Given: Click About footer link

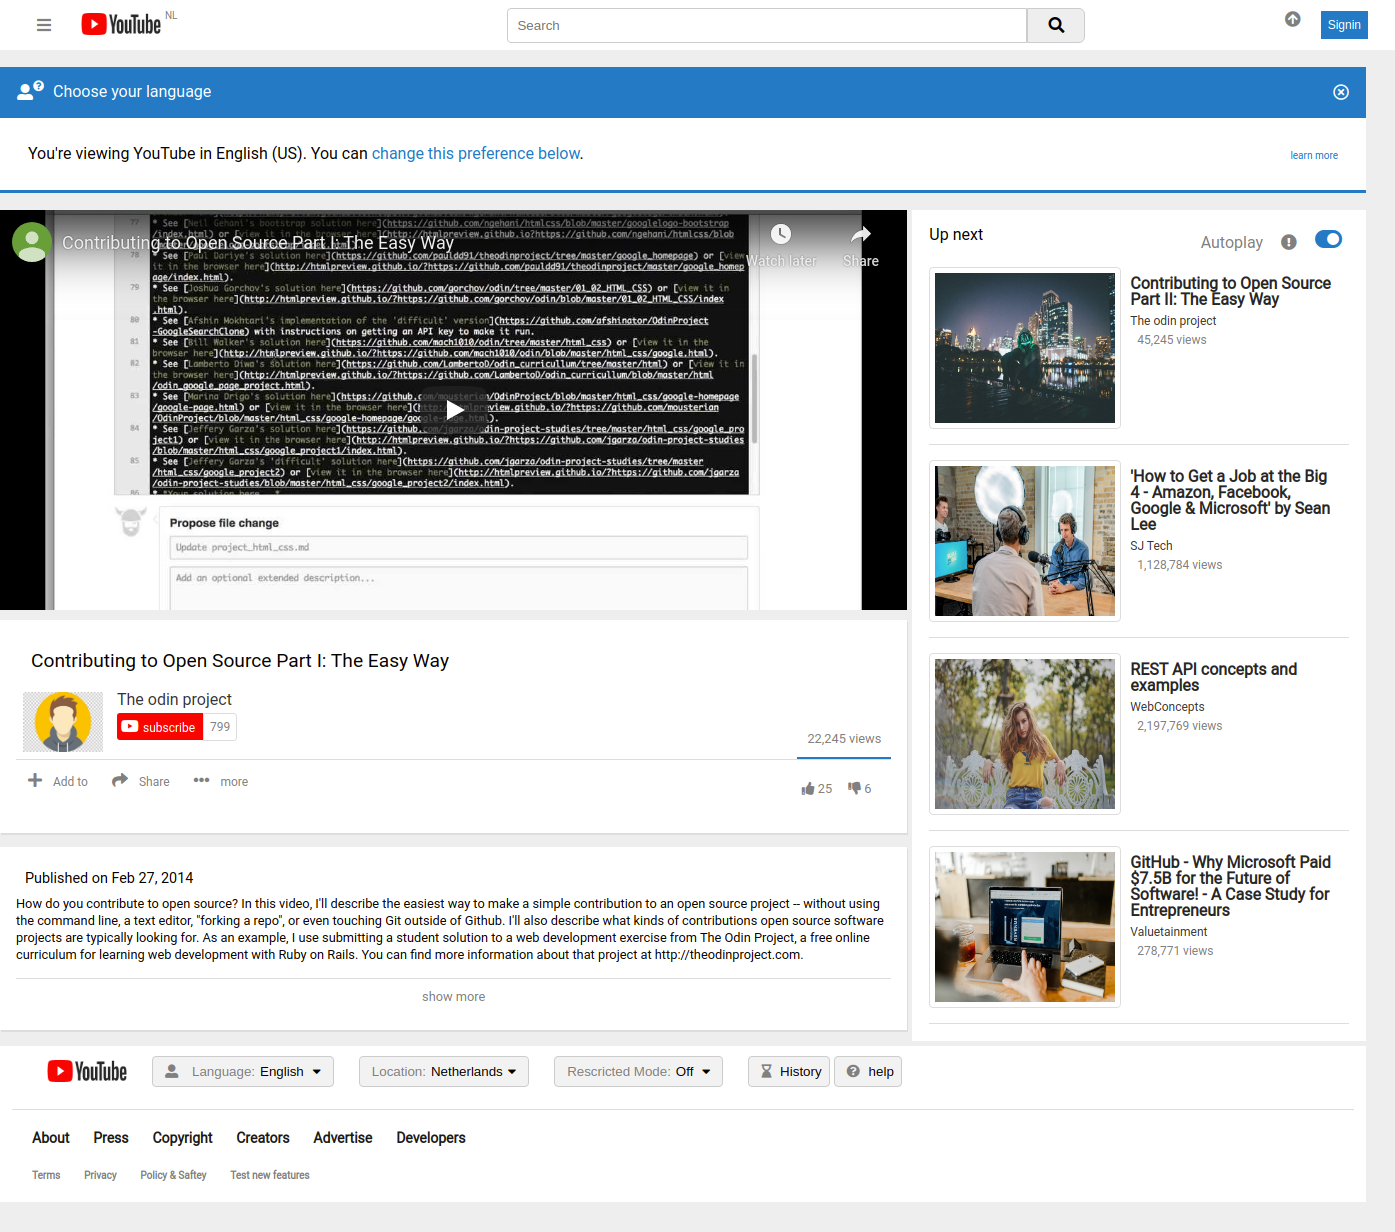Looking at the screenshot, I should (x=51, y=1138).
